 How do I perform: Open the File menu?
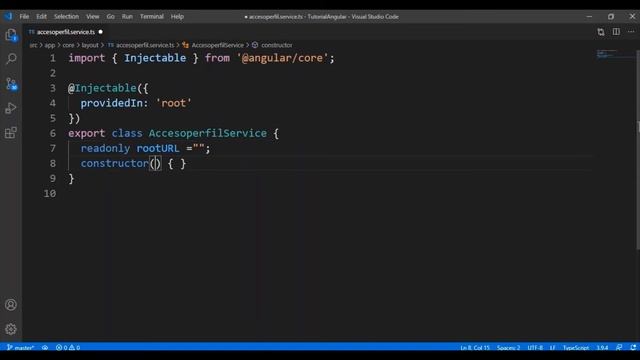(x=24, y=17)
